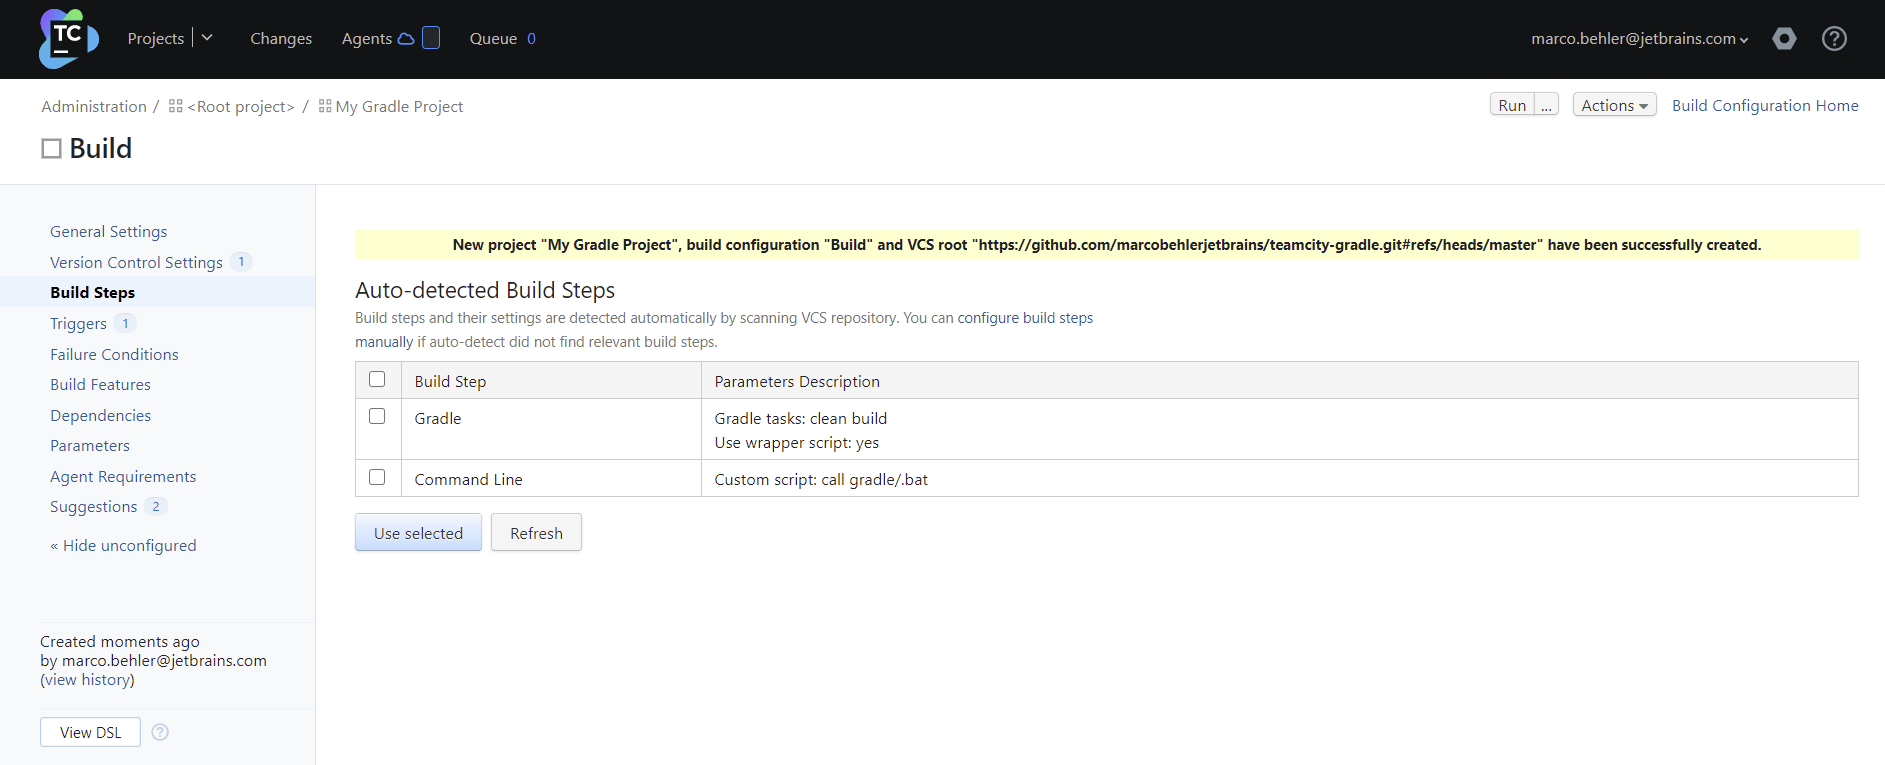The height and width of the screenshot is (765, 1885).
Task: Click the TeamCity logo icon
Action: (68, 39)
